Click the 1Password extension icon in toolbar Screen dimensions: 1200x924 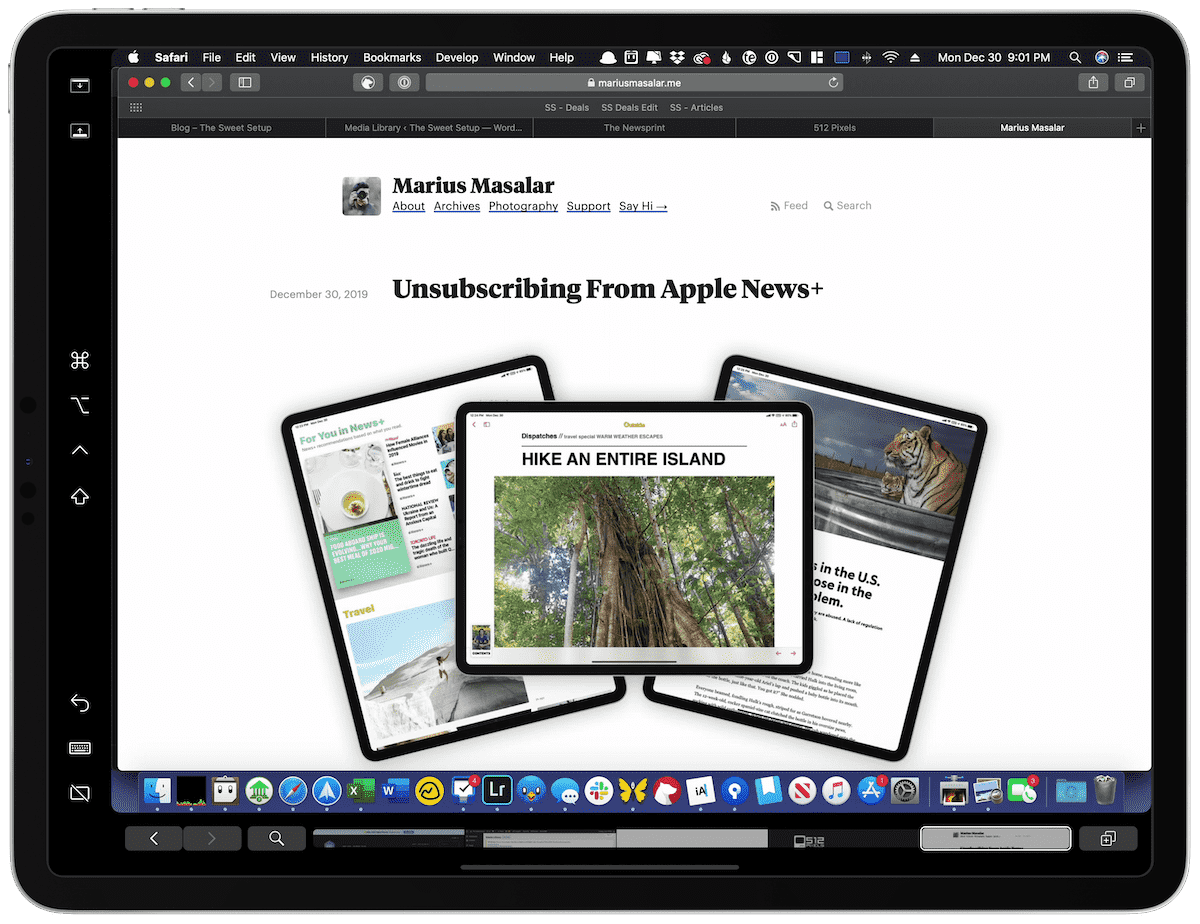coord(404,82)
